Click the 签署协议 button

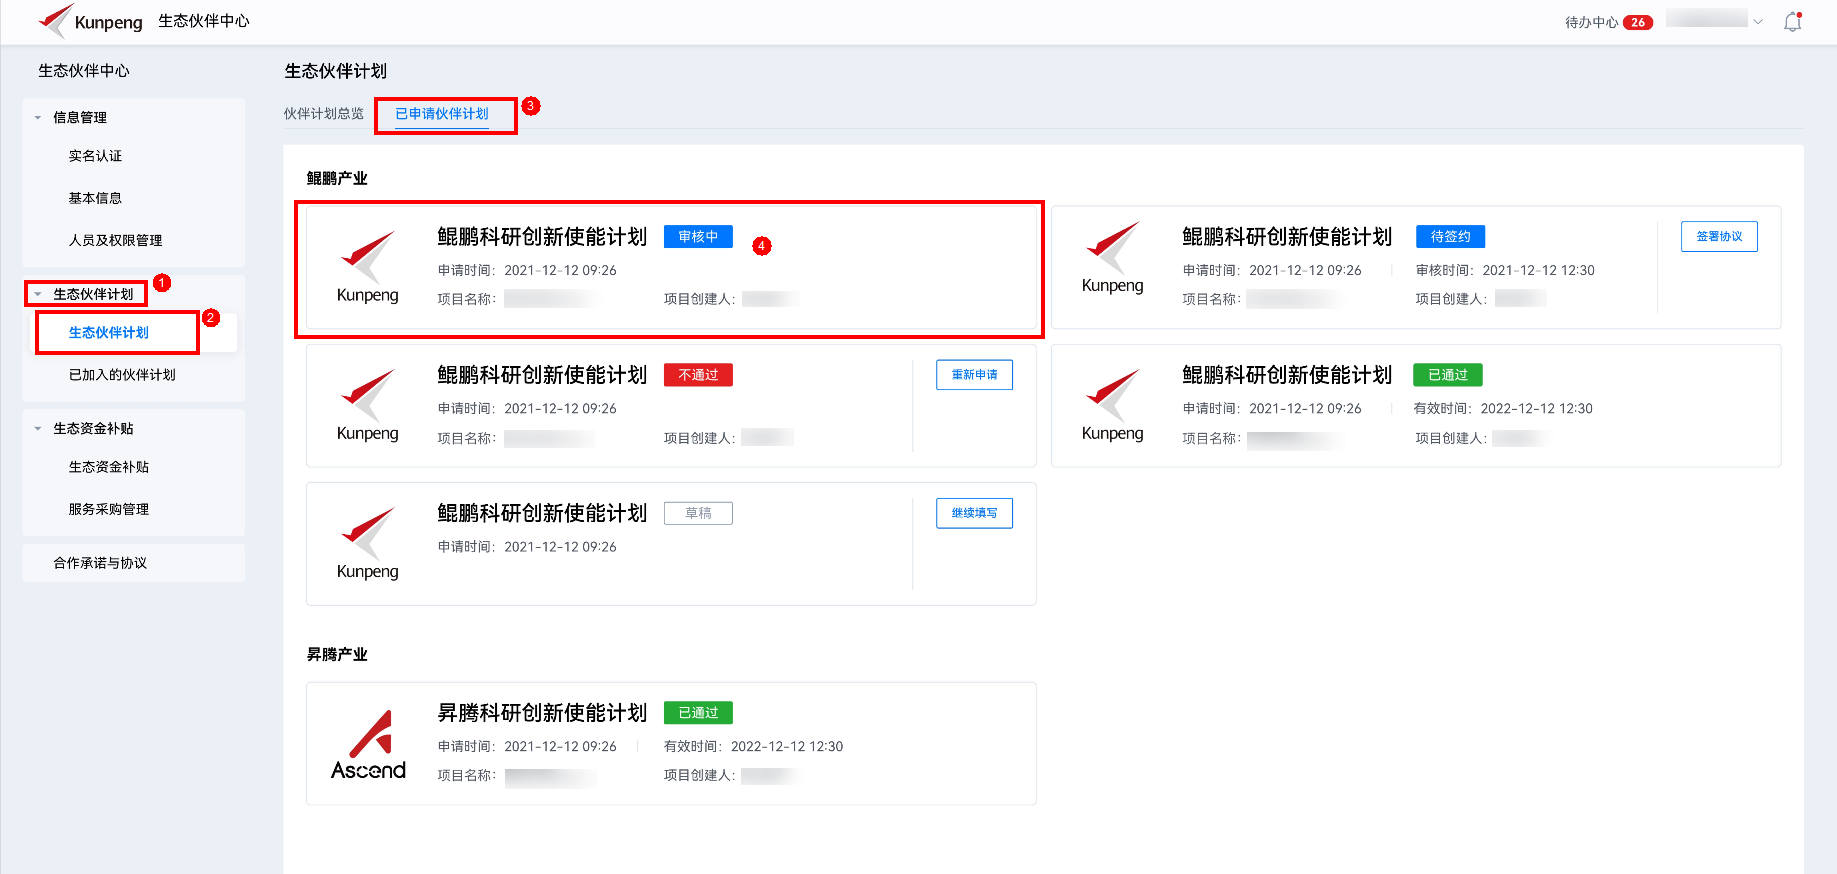click(1719, 237)
